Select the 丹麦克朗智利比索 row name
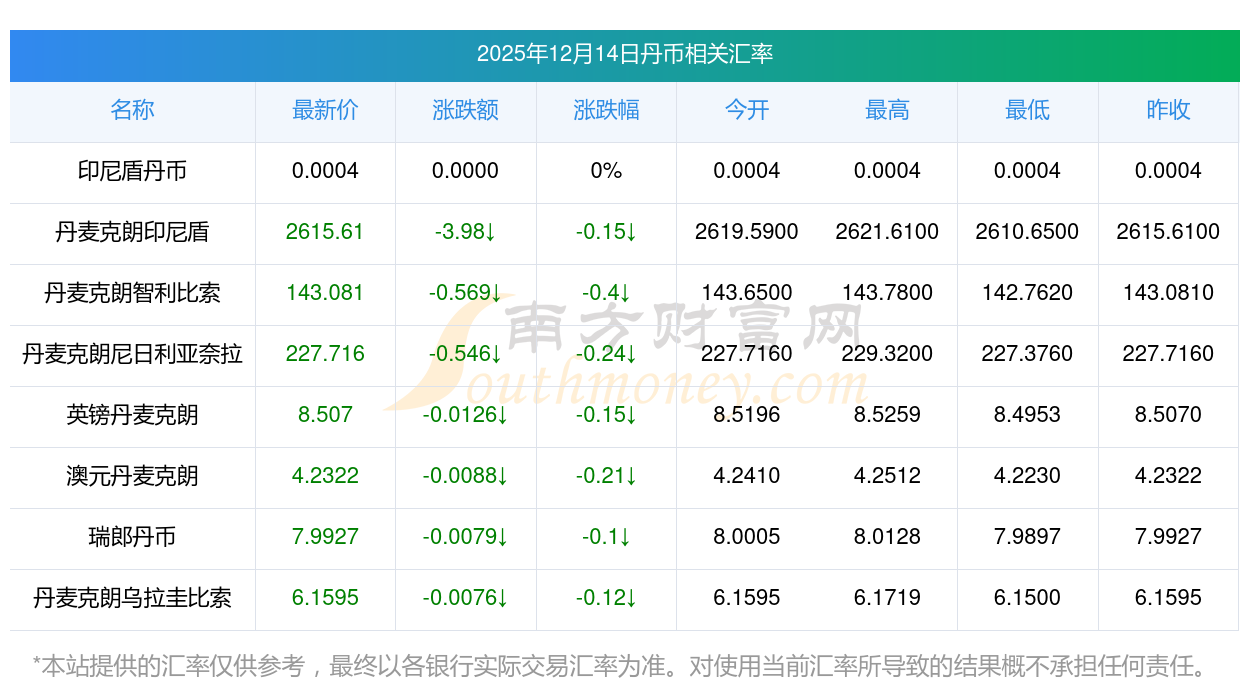This screenshot has height=697, width=1250. [x=132, y=293]
